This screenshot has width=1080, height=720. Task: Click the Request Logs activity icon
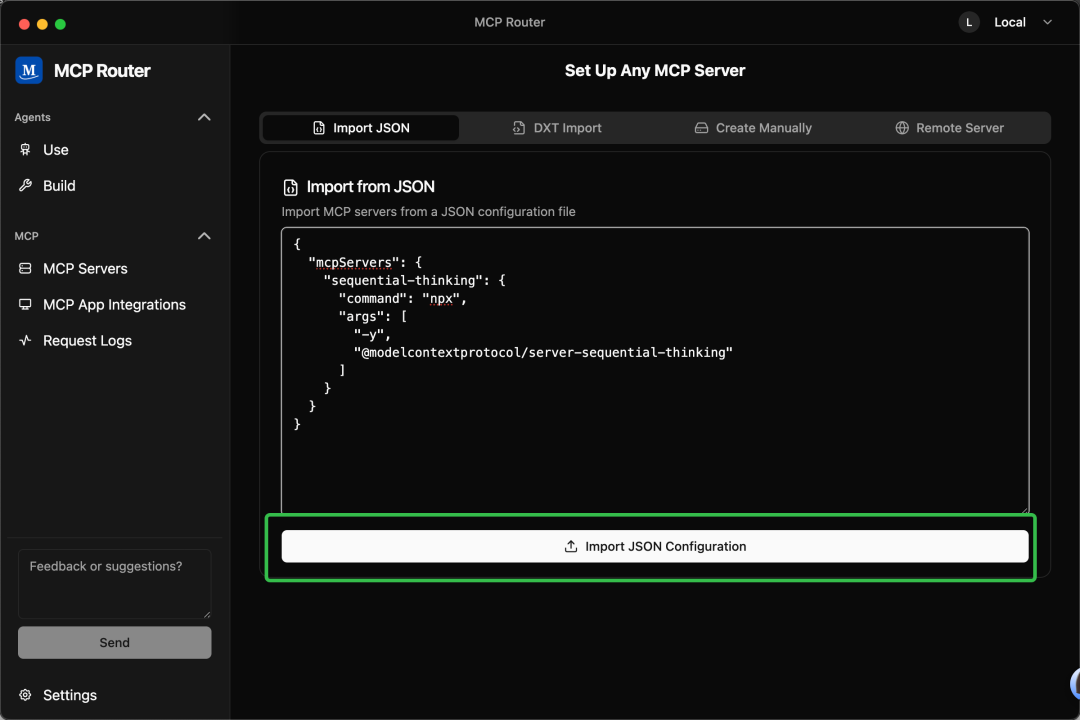[x=25, y=341]
